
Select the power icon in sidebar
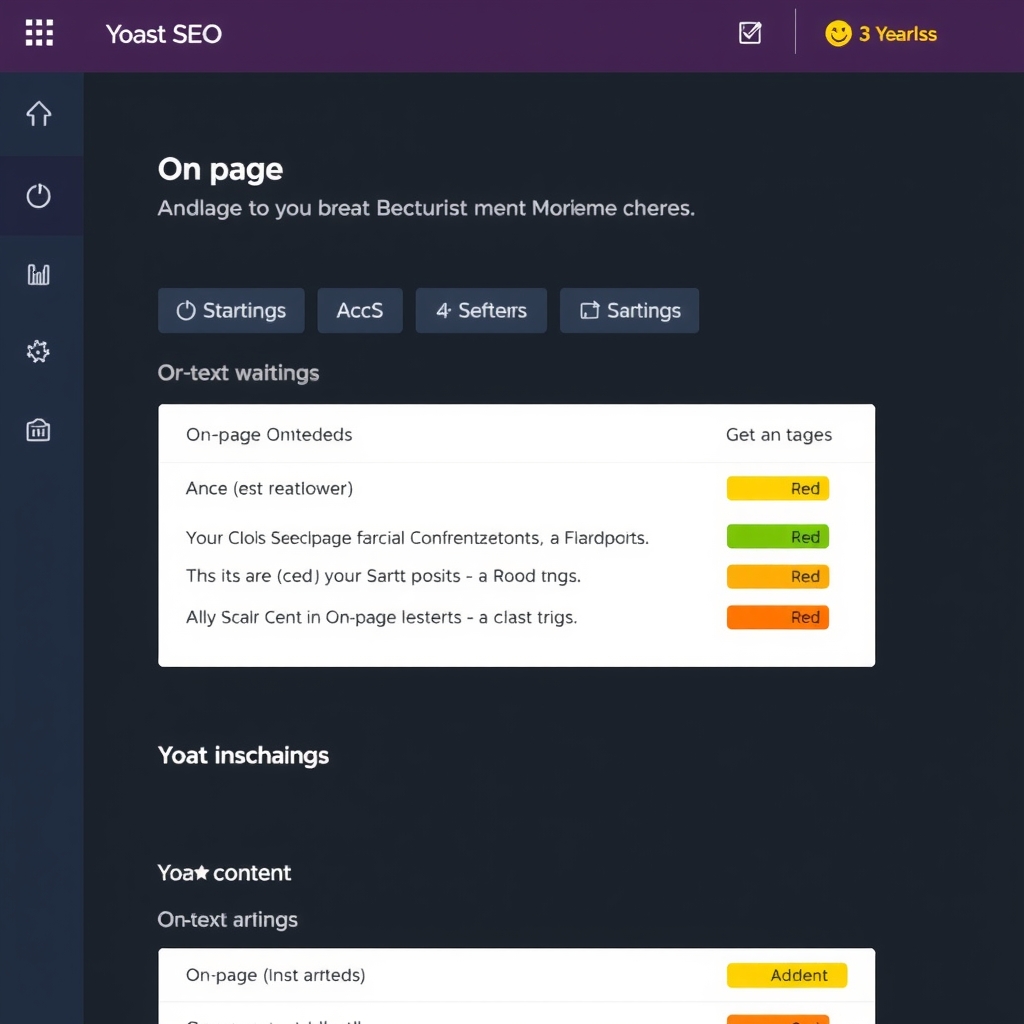tap(39, 196)
